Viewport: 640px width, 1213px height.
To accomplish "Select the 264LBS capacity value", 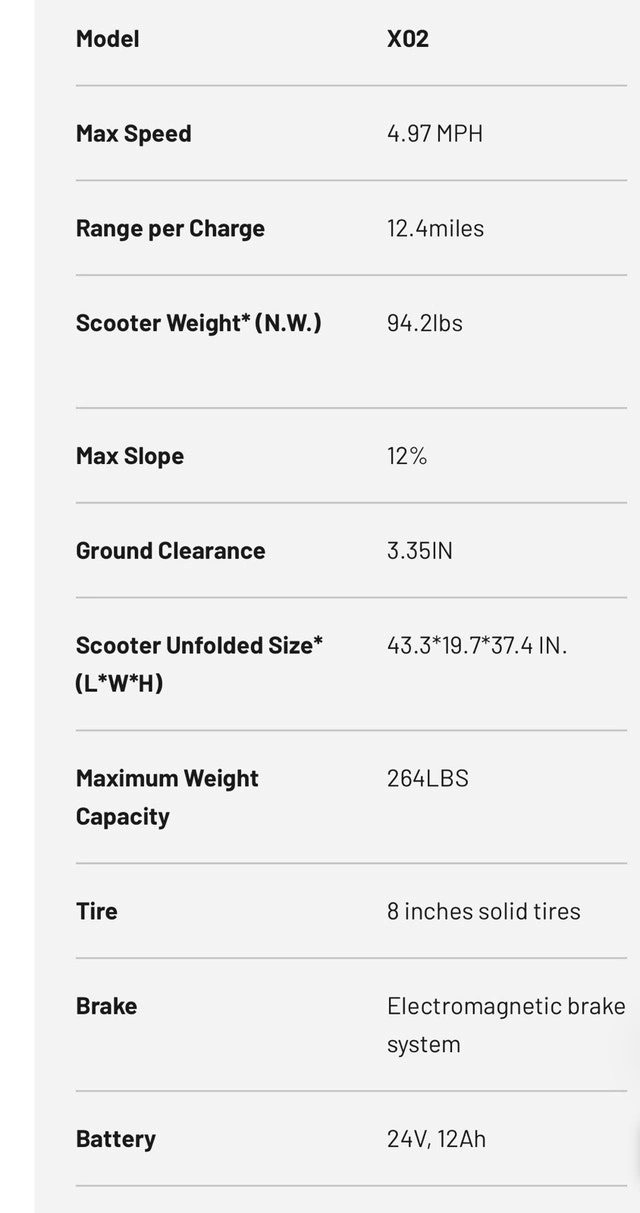I will (x=427, y=778).
